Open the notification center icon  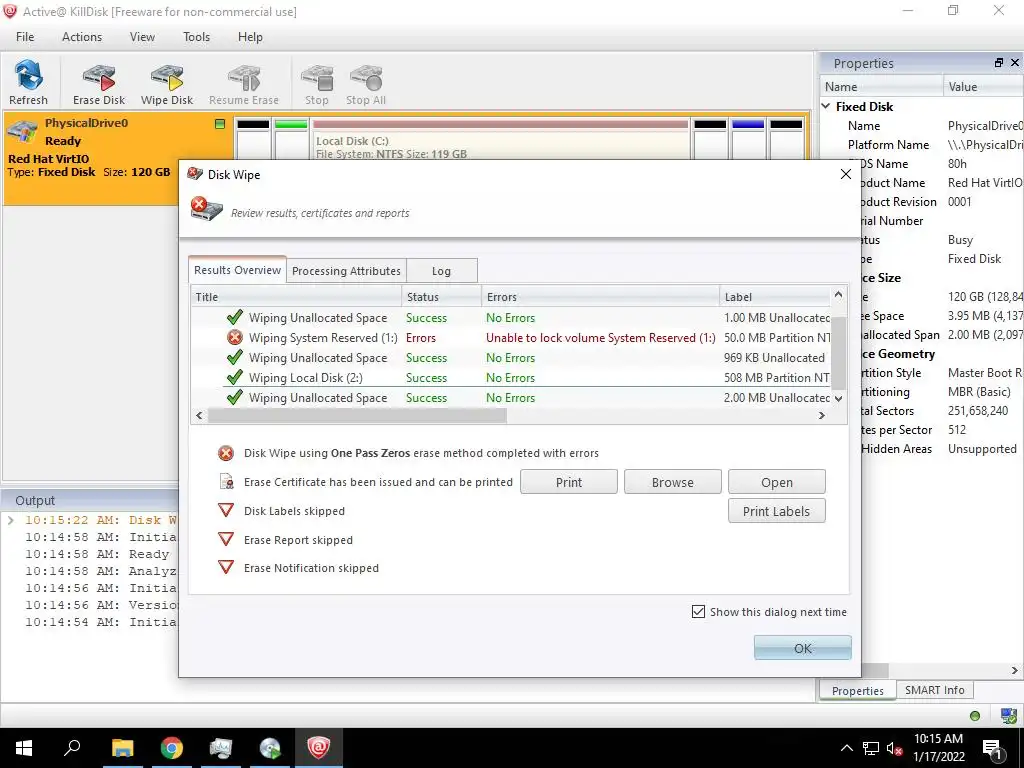tap(992, 748)
